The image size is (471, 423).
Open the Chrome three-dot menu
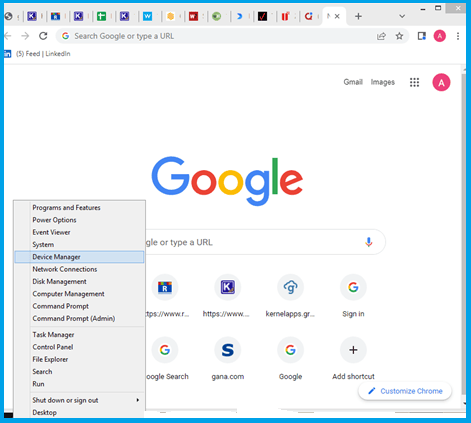[x=458, y=36]
